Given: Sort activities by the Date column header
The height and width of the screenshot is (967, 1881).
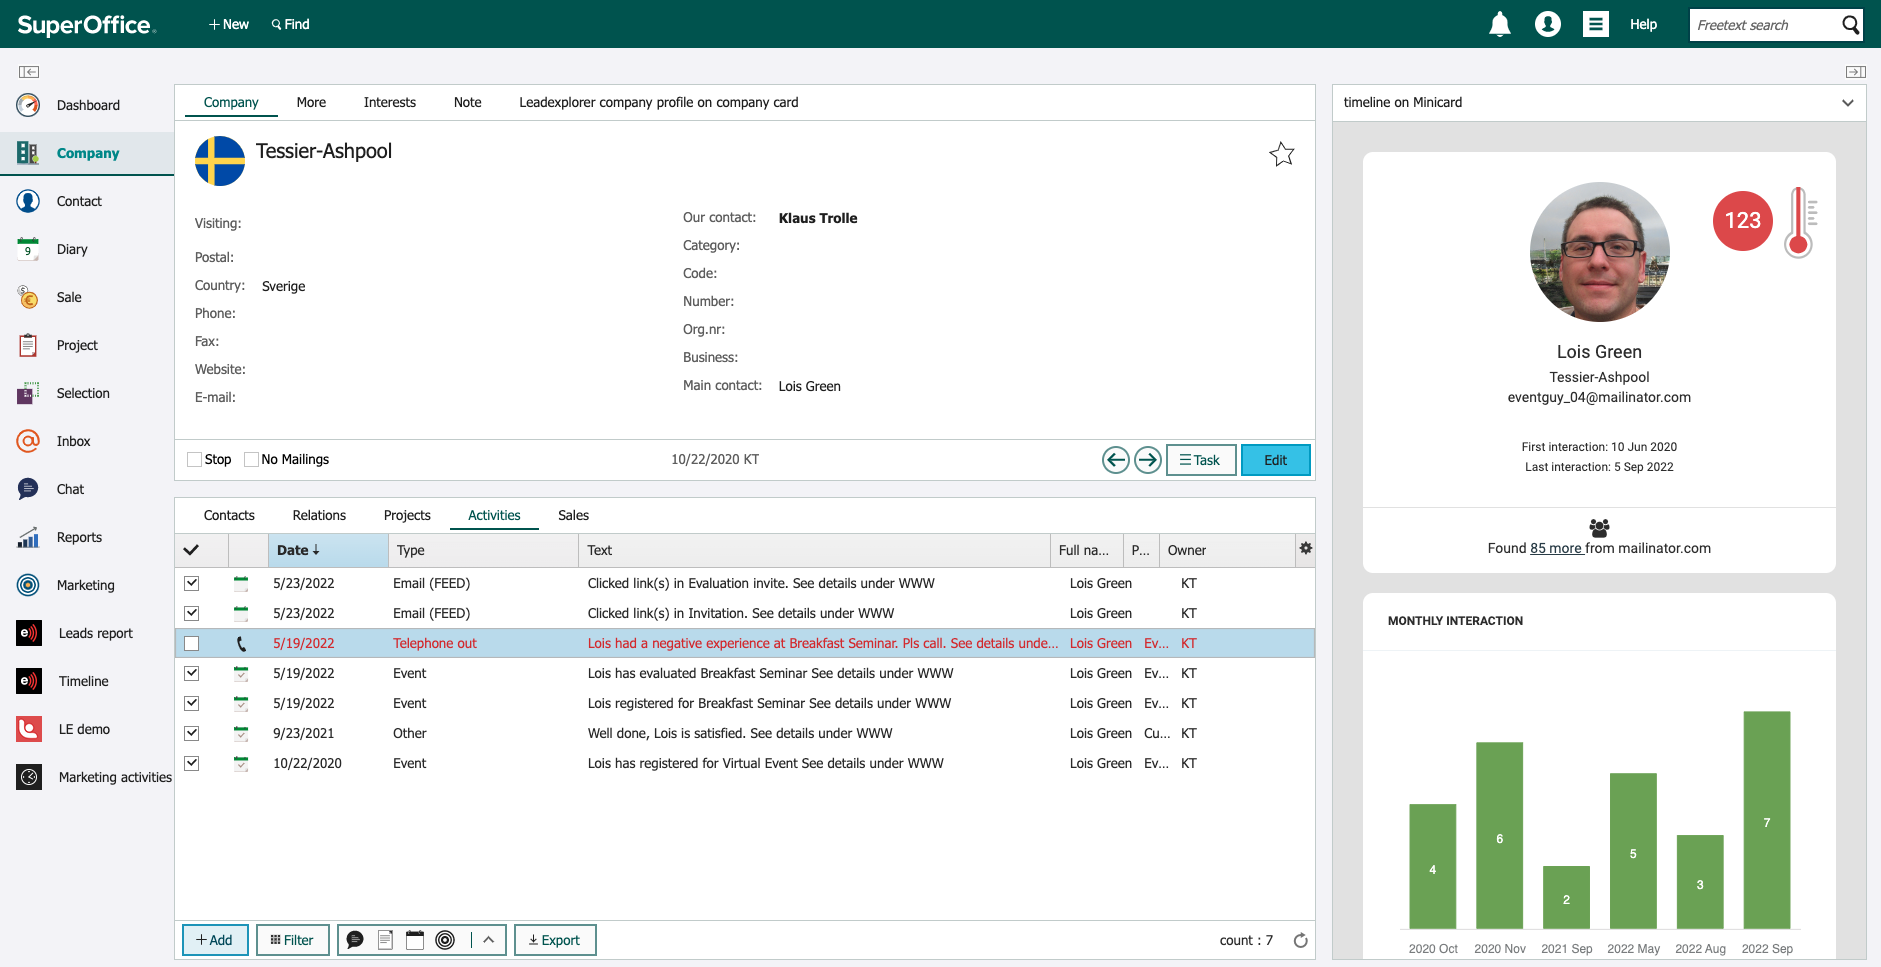Looking at the screenshot, I should coord(328,550).
